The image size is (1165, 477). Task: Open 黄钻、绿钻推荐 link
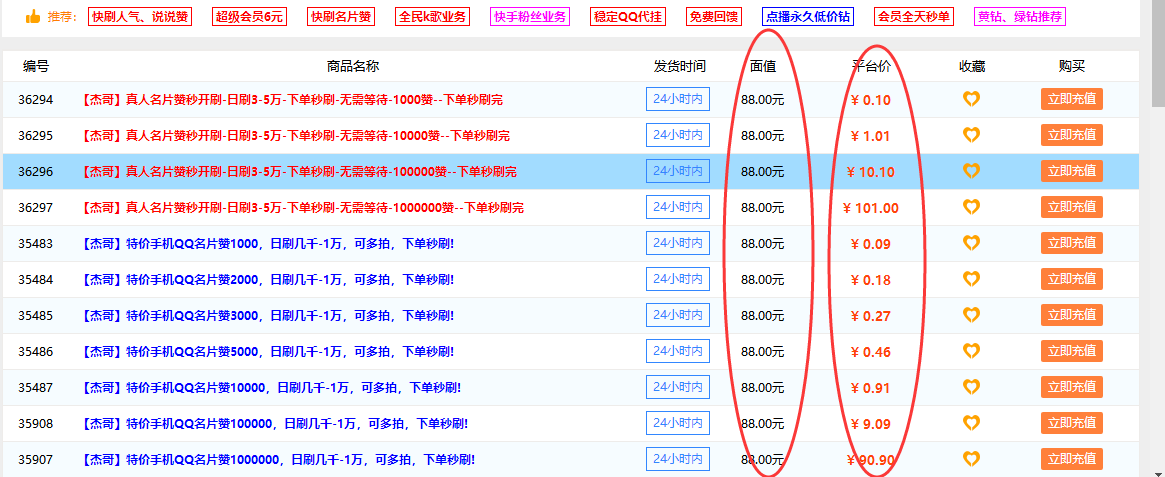(x=1020, y=17)
